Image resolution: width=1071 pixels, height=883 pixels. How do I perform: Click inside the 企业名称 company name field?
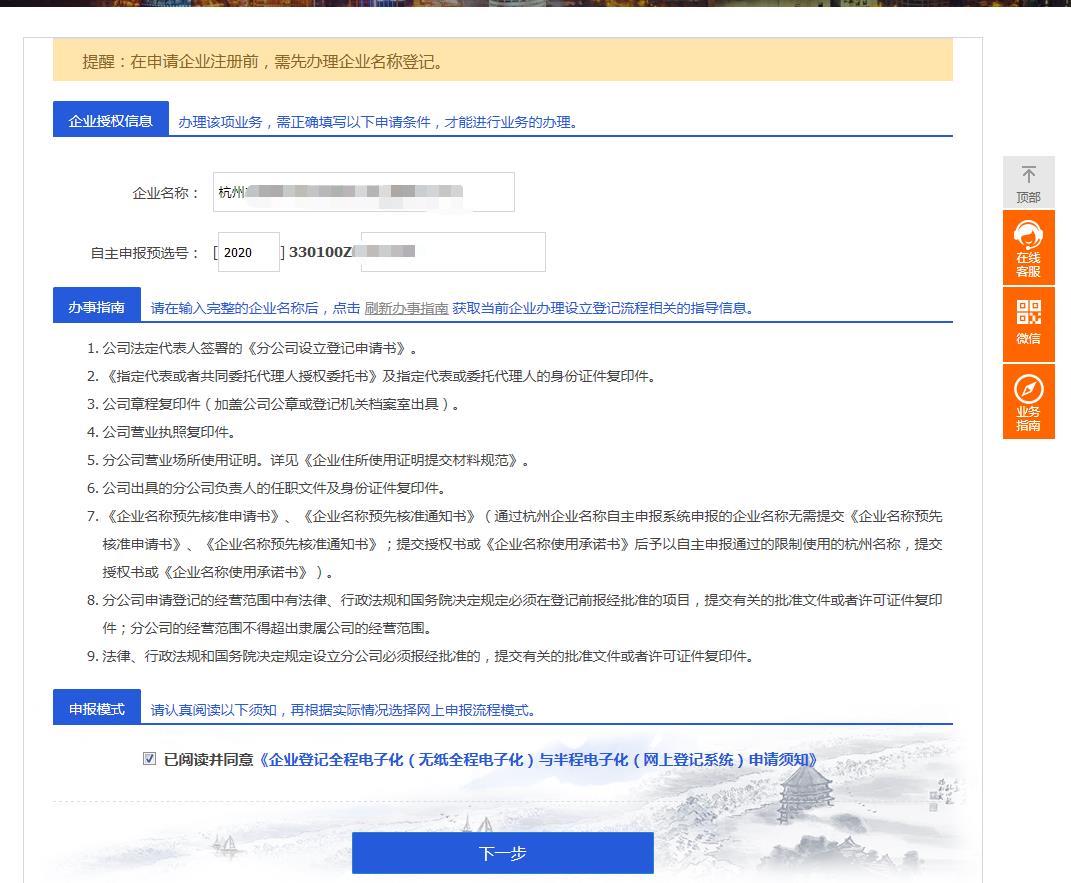coord(363,191)
